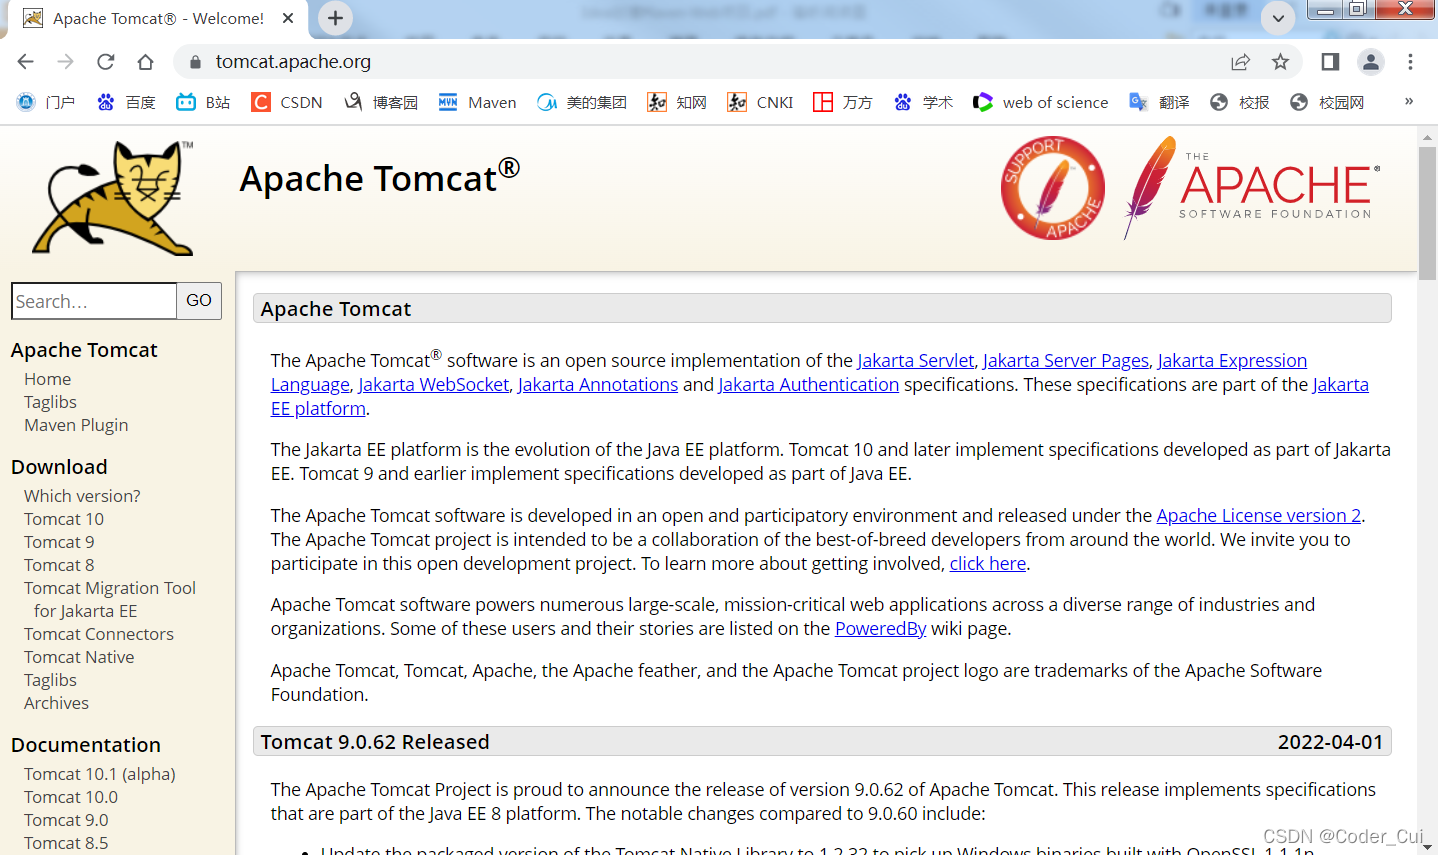Open the 校报 bookmark

[1239, 102]
